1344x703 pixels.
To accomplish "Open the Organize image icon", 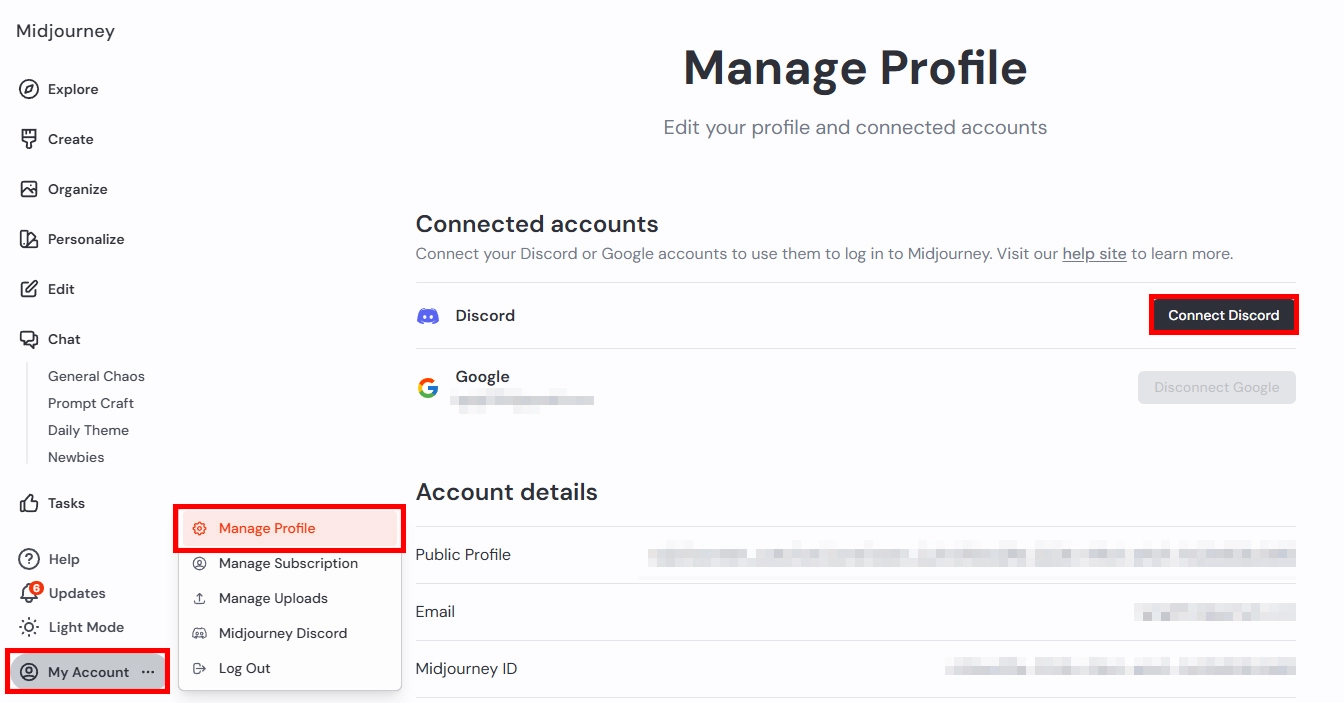I will click(x=29, y=189).
